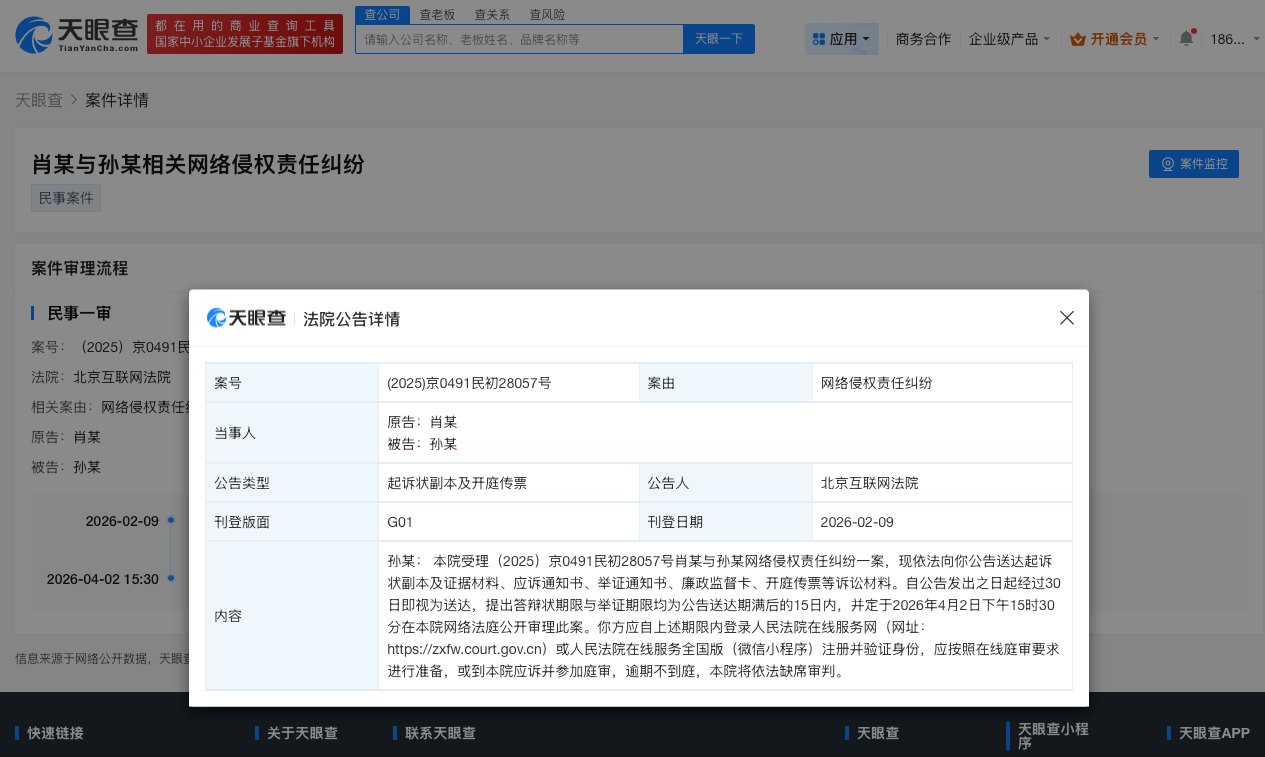Close the 法院公告详情 modal

[x=1066, y=318]
